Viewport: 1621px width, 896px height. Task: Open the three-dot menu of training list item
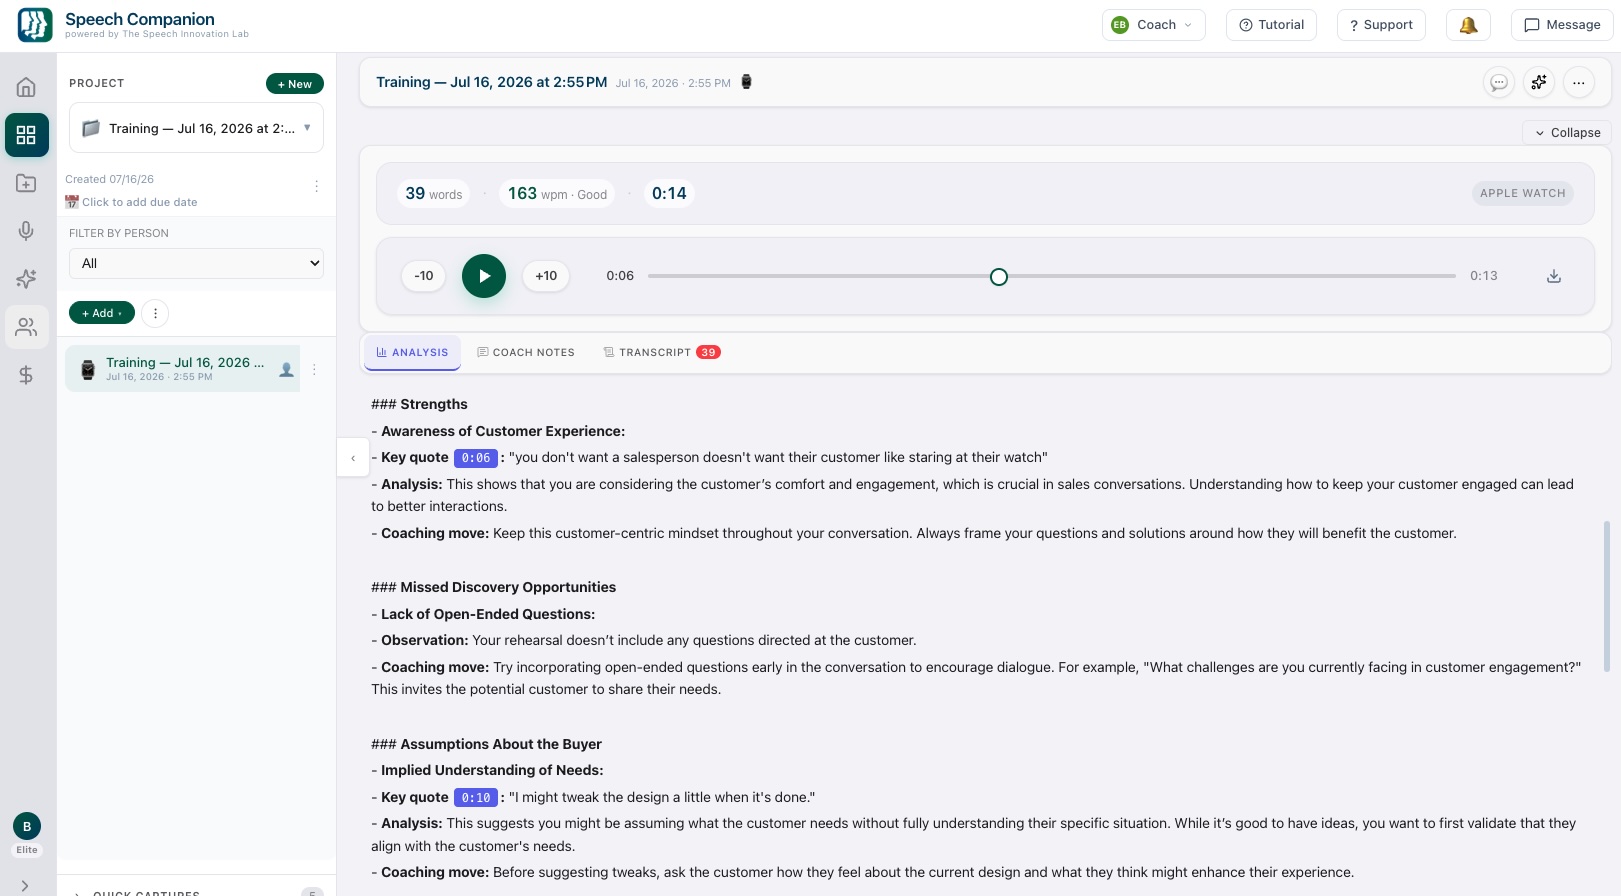click(x=314, y=369)
